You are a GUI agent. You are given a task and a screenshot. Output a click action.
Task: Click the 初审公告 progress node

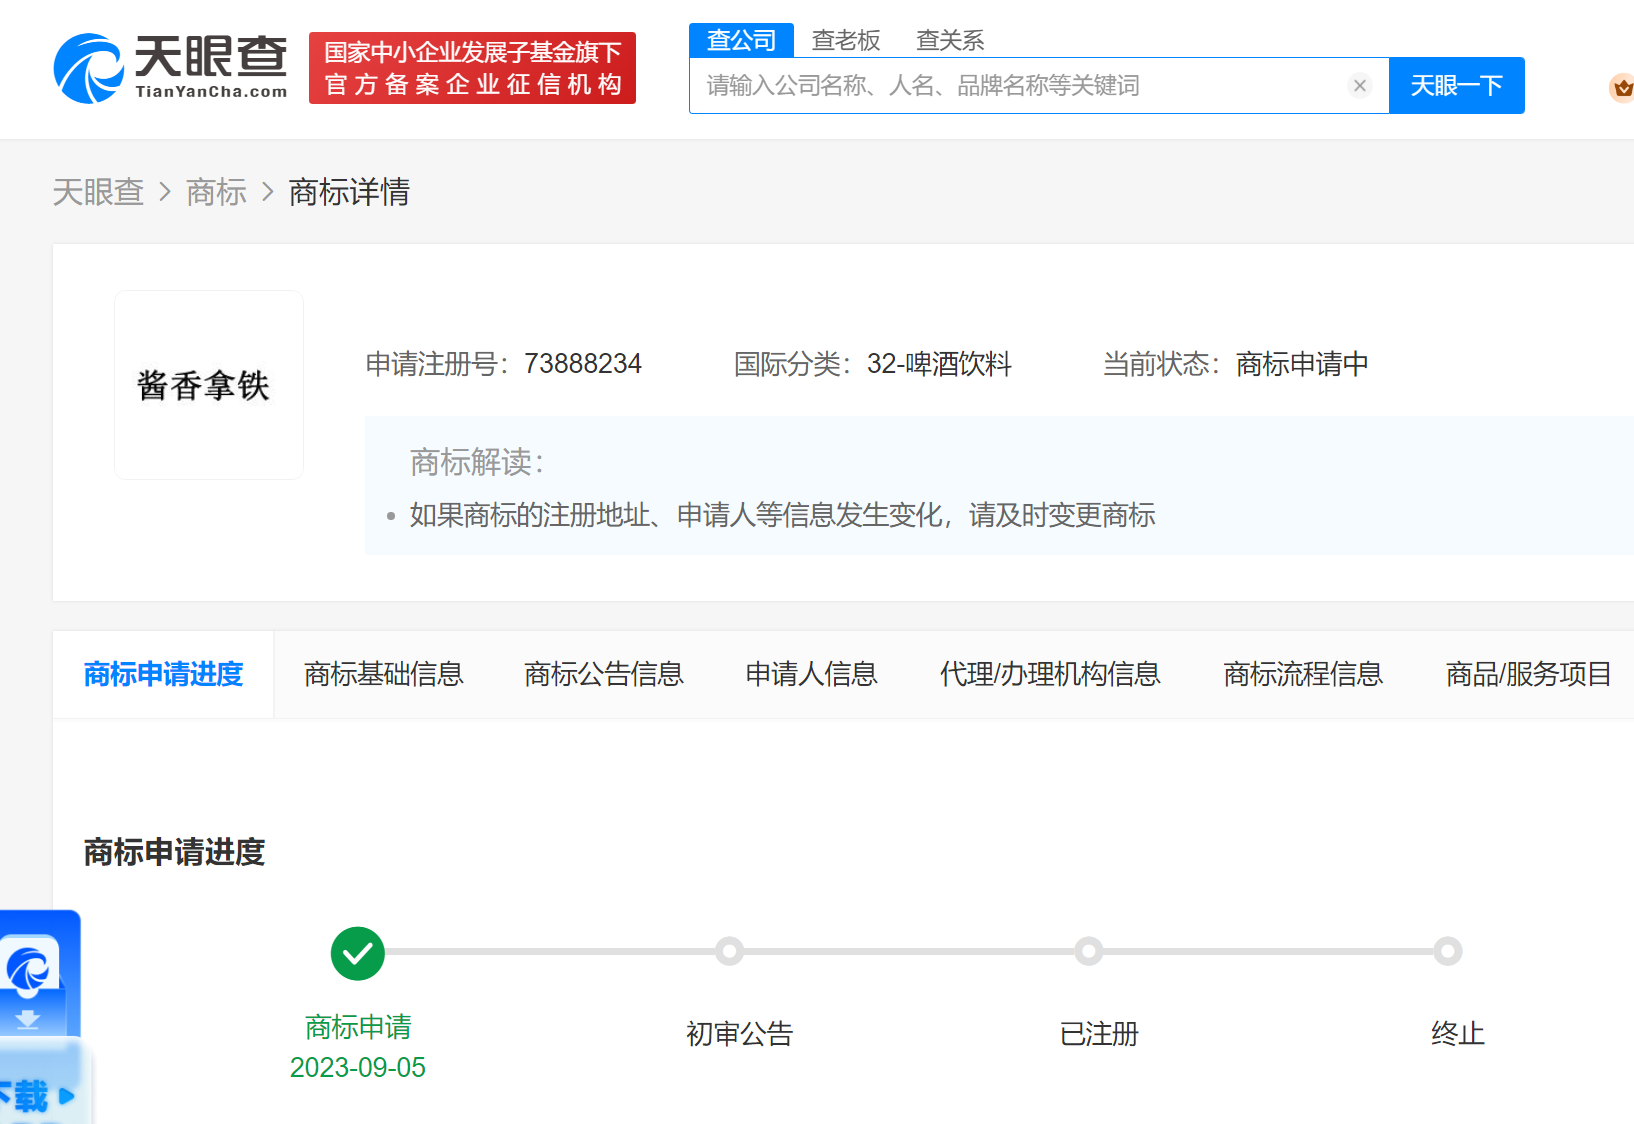pyautogui.click(x=730, y=951)
